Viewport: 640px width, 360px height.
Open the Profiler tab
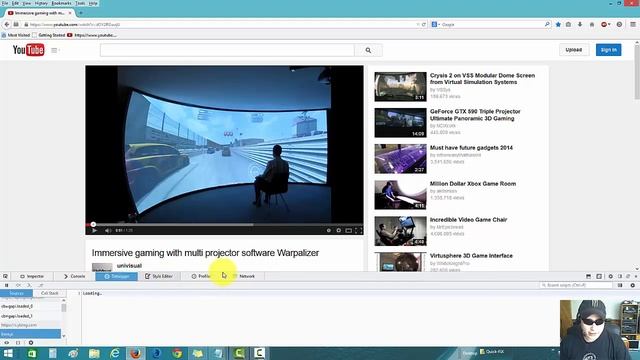201,276
